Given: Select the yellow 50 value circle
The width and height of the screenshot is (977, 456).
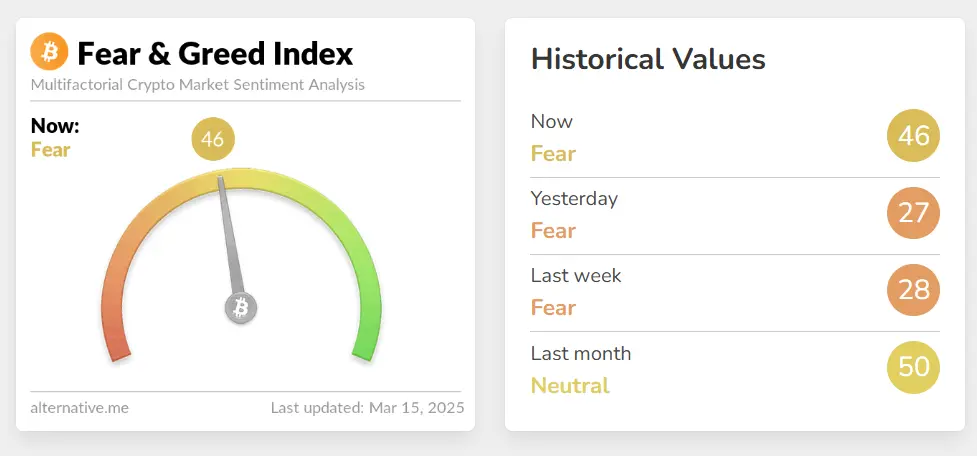Looking at the screenshot, I should tap(913, 367).
